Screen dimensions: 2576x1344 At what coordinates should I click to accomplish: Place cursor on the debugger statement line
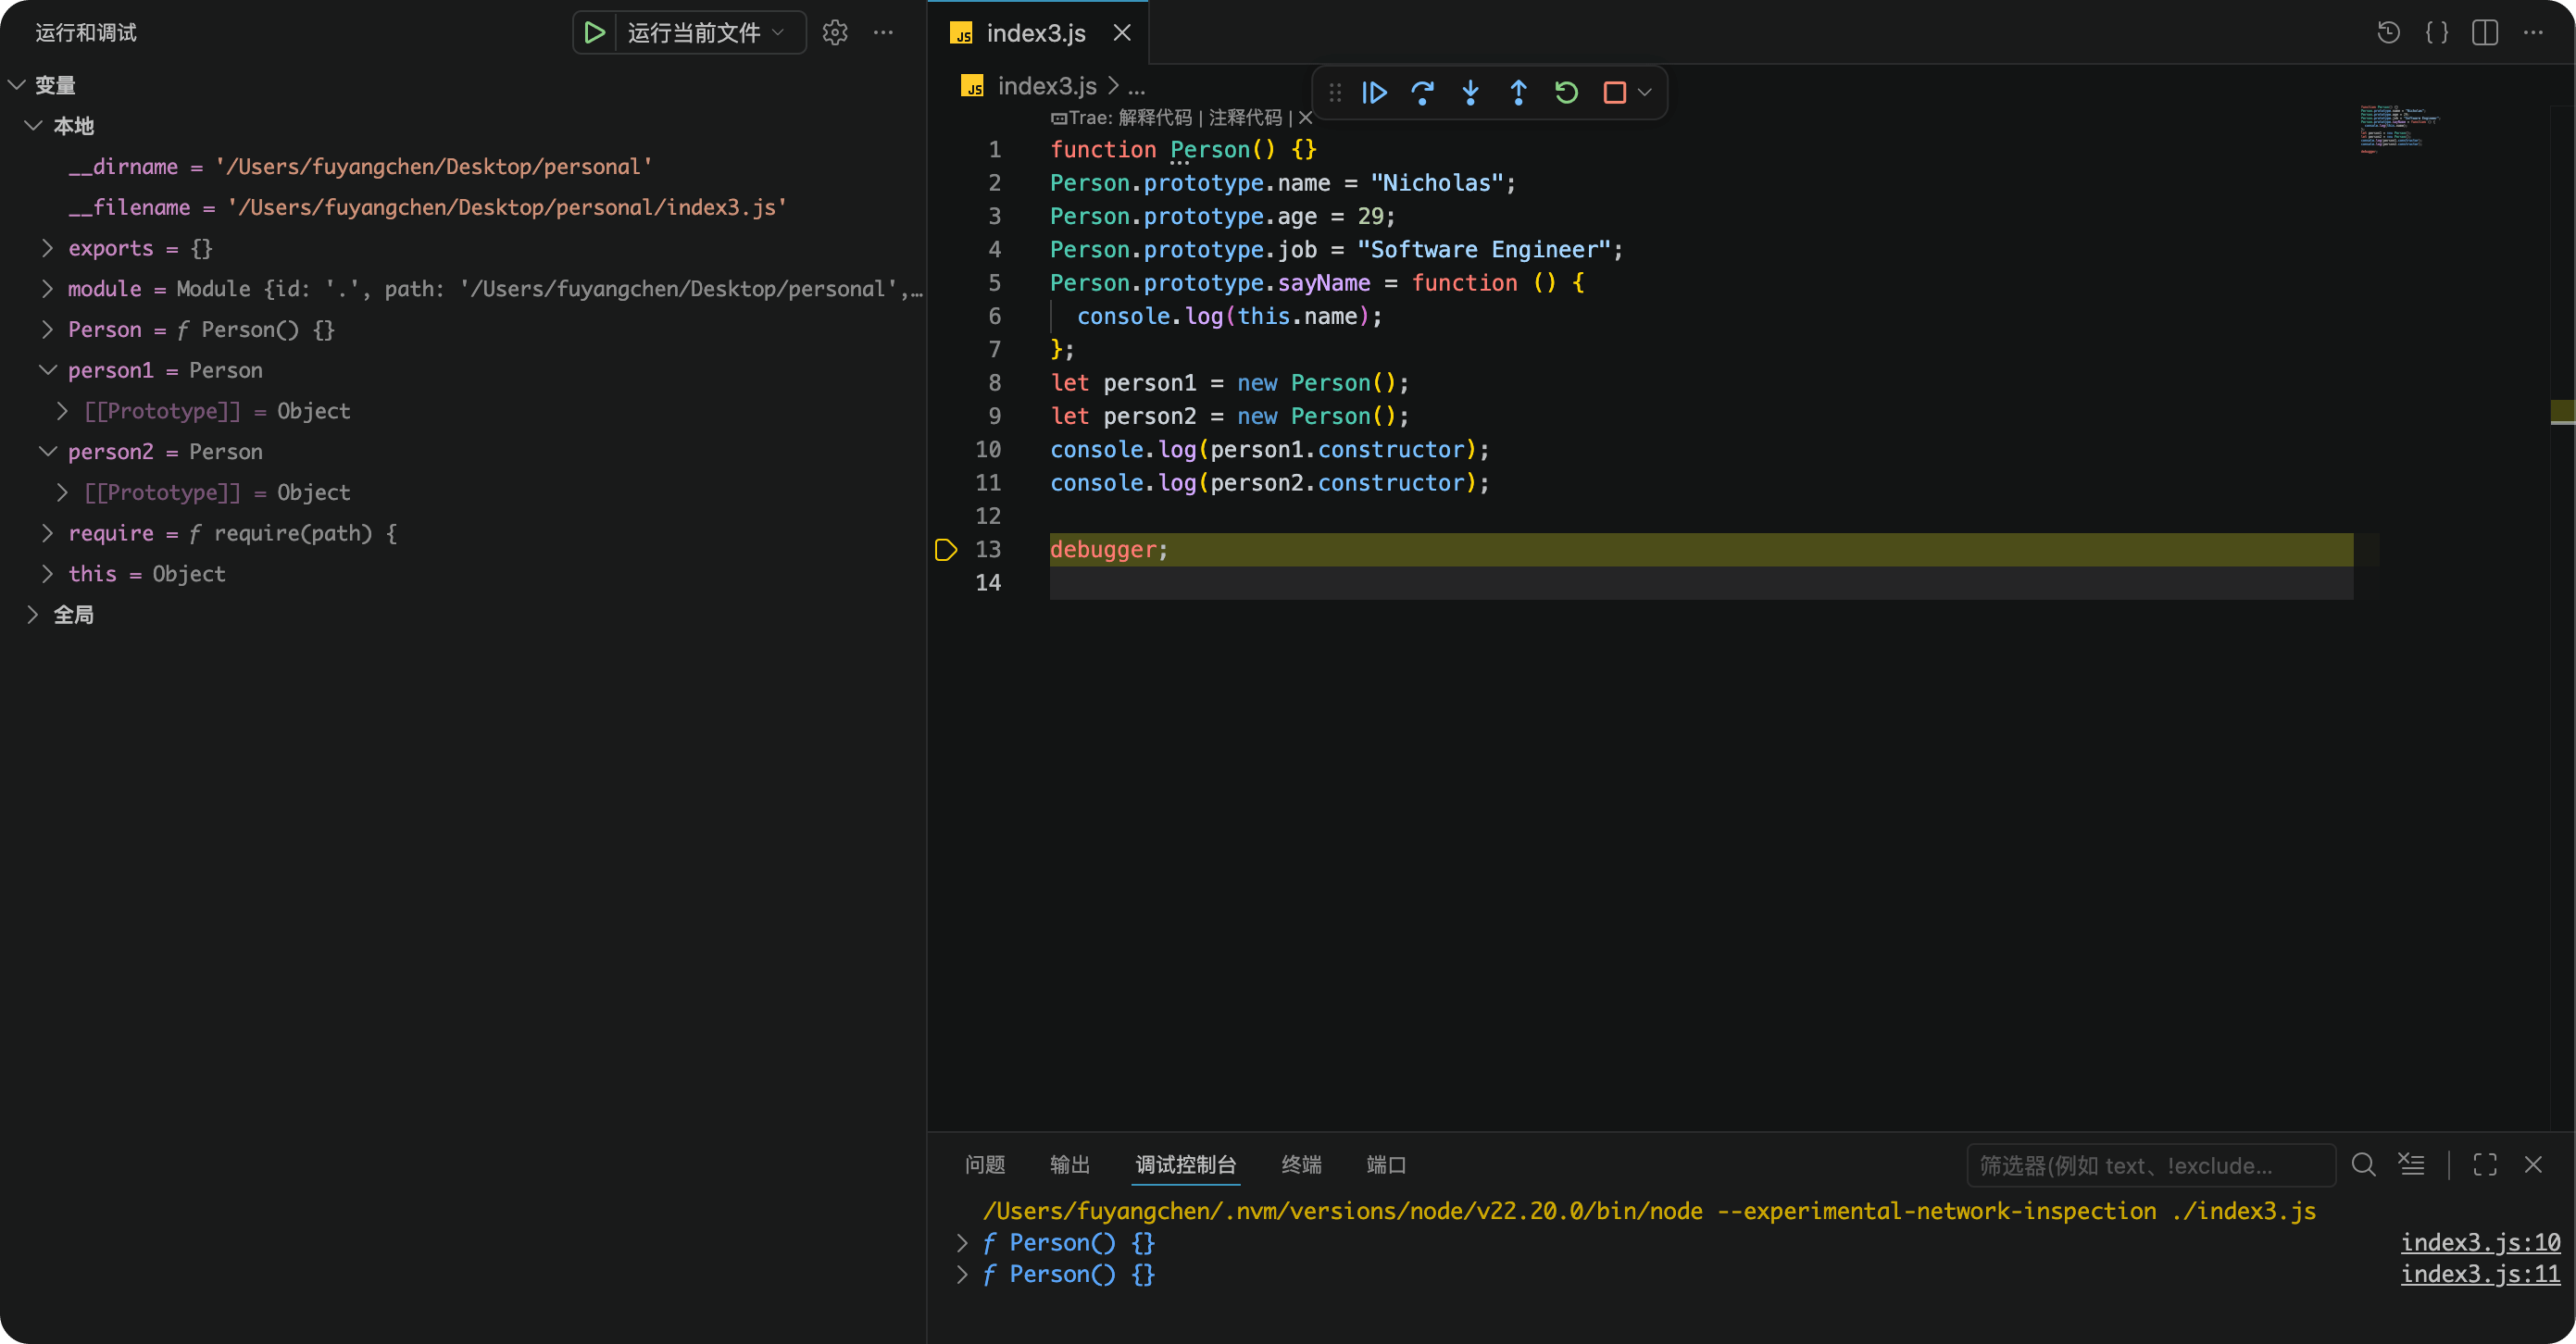[1700, 550]
